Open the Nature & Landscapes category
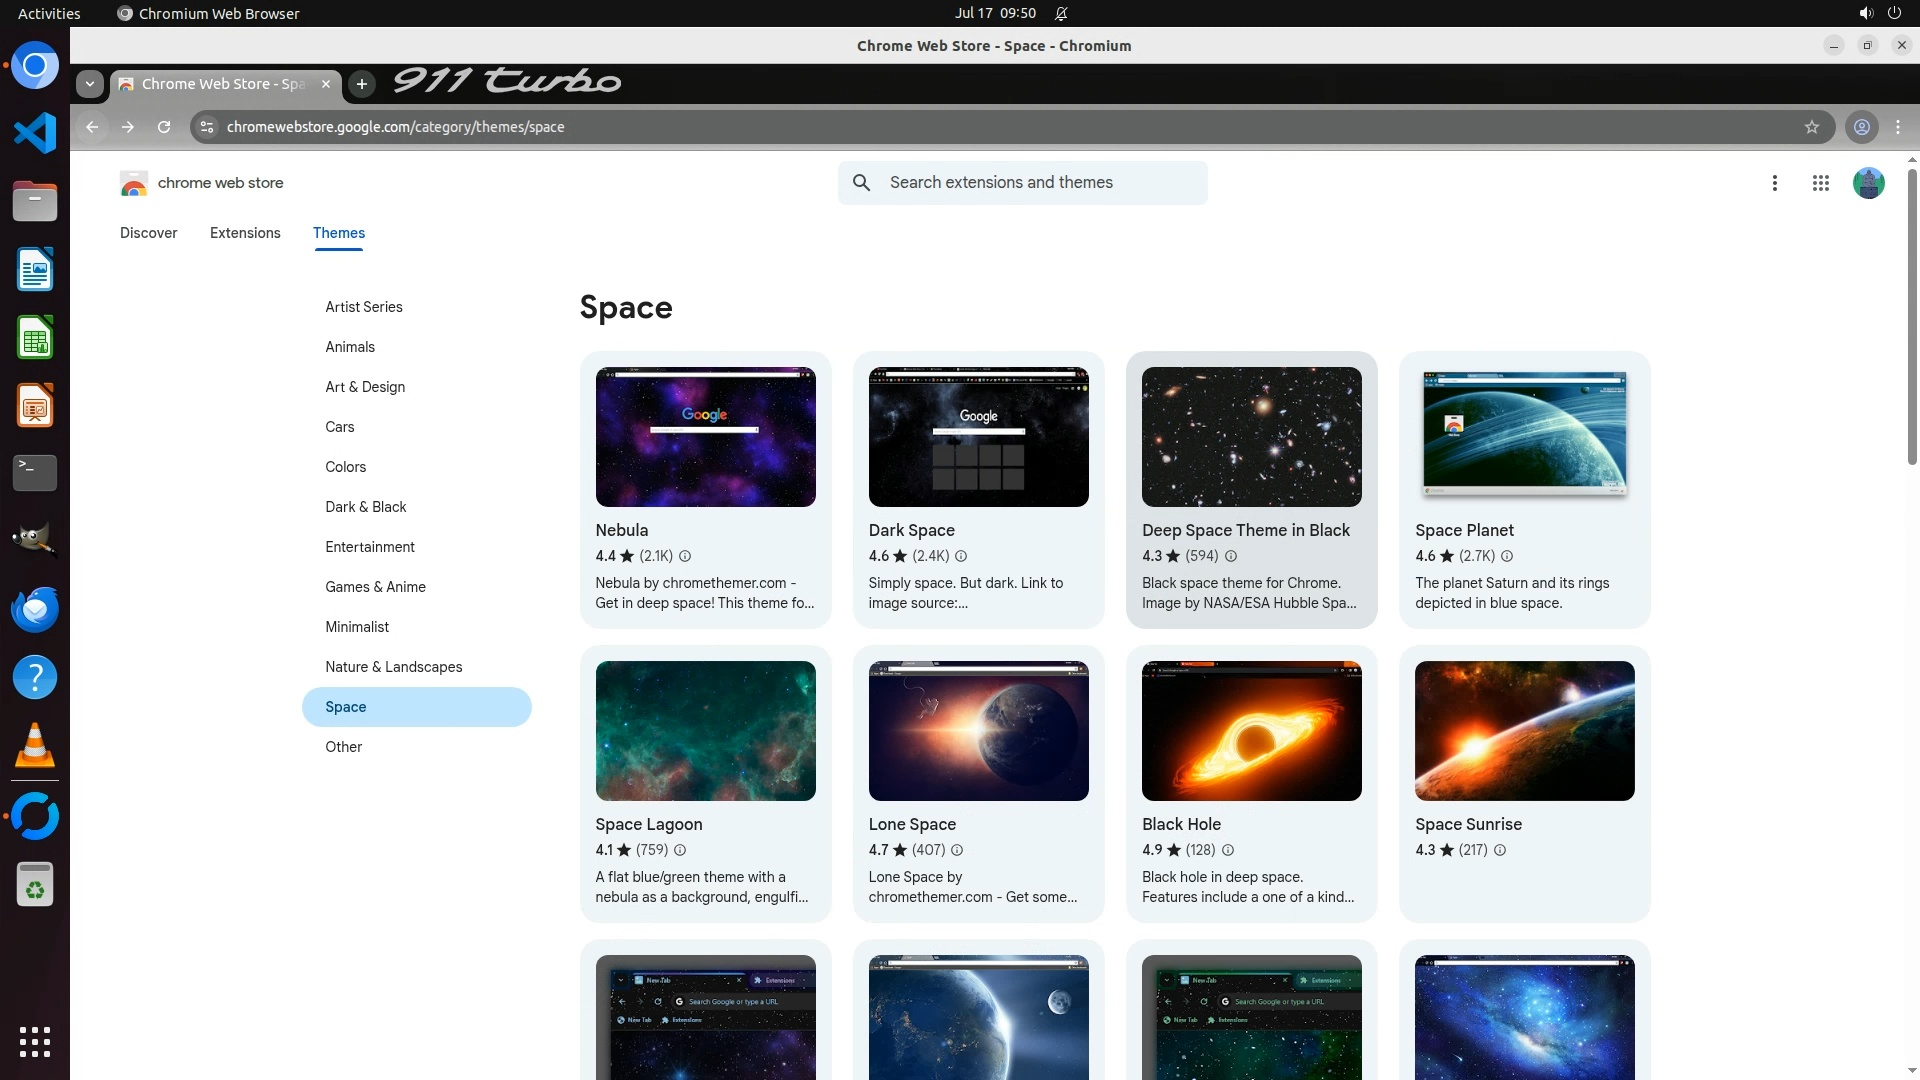 pos(393,667)
